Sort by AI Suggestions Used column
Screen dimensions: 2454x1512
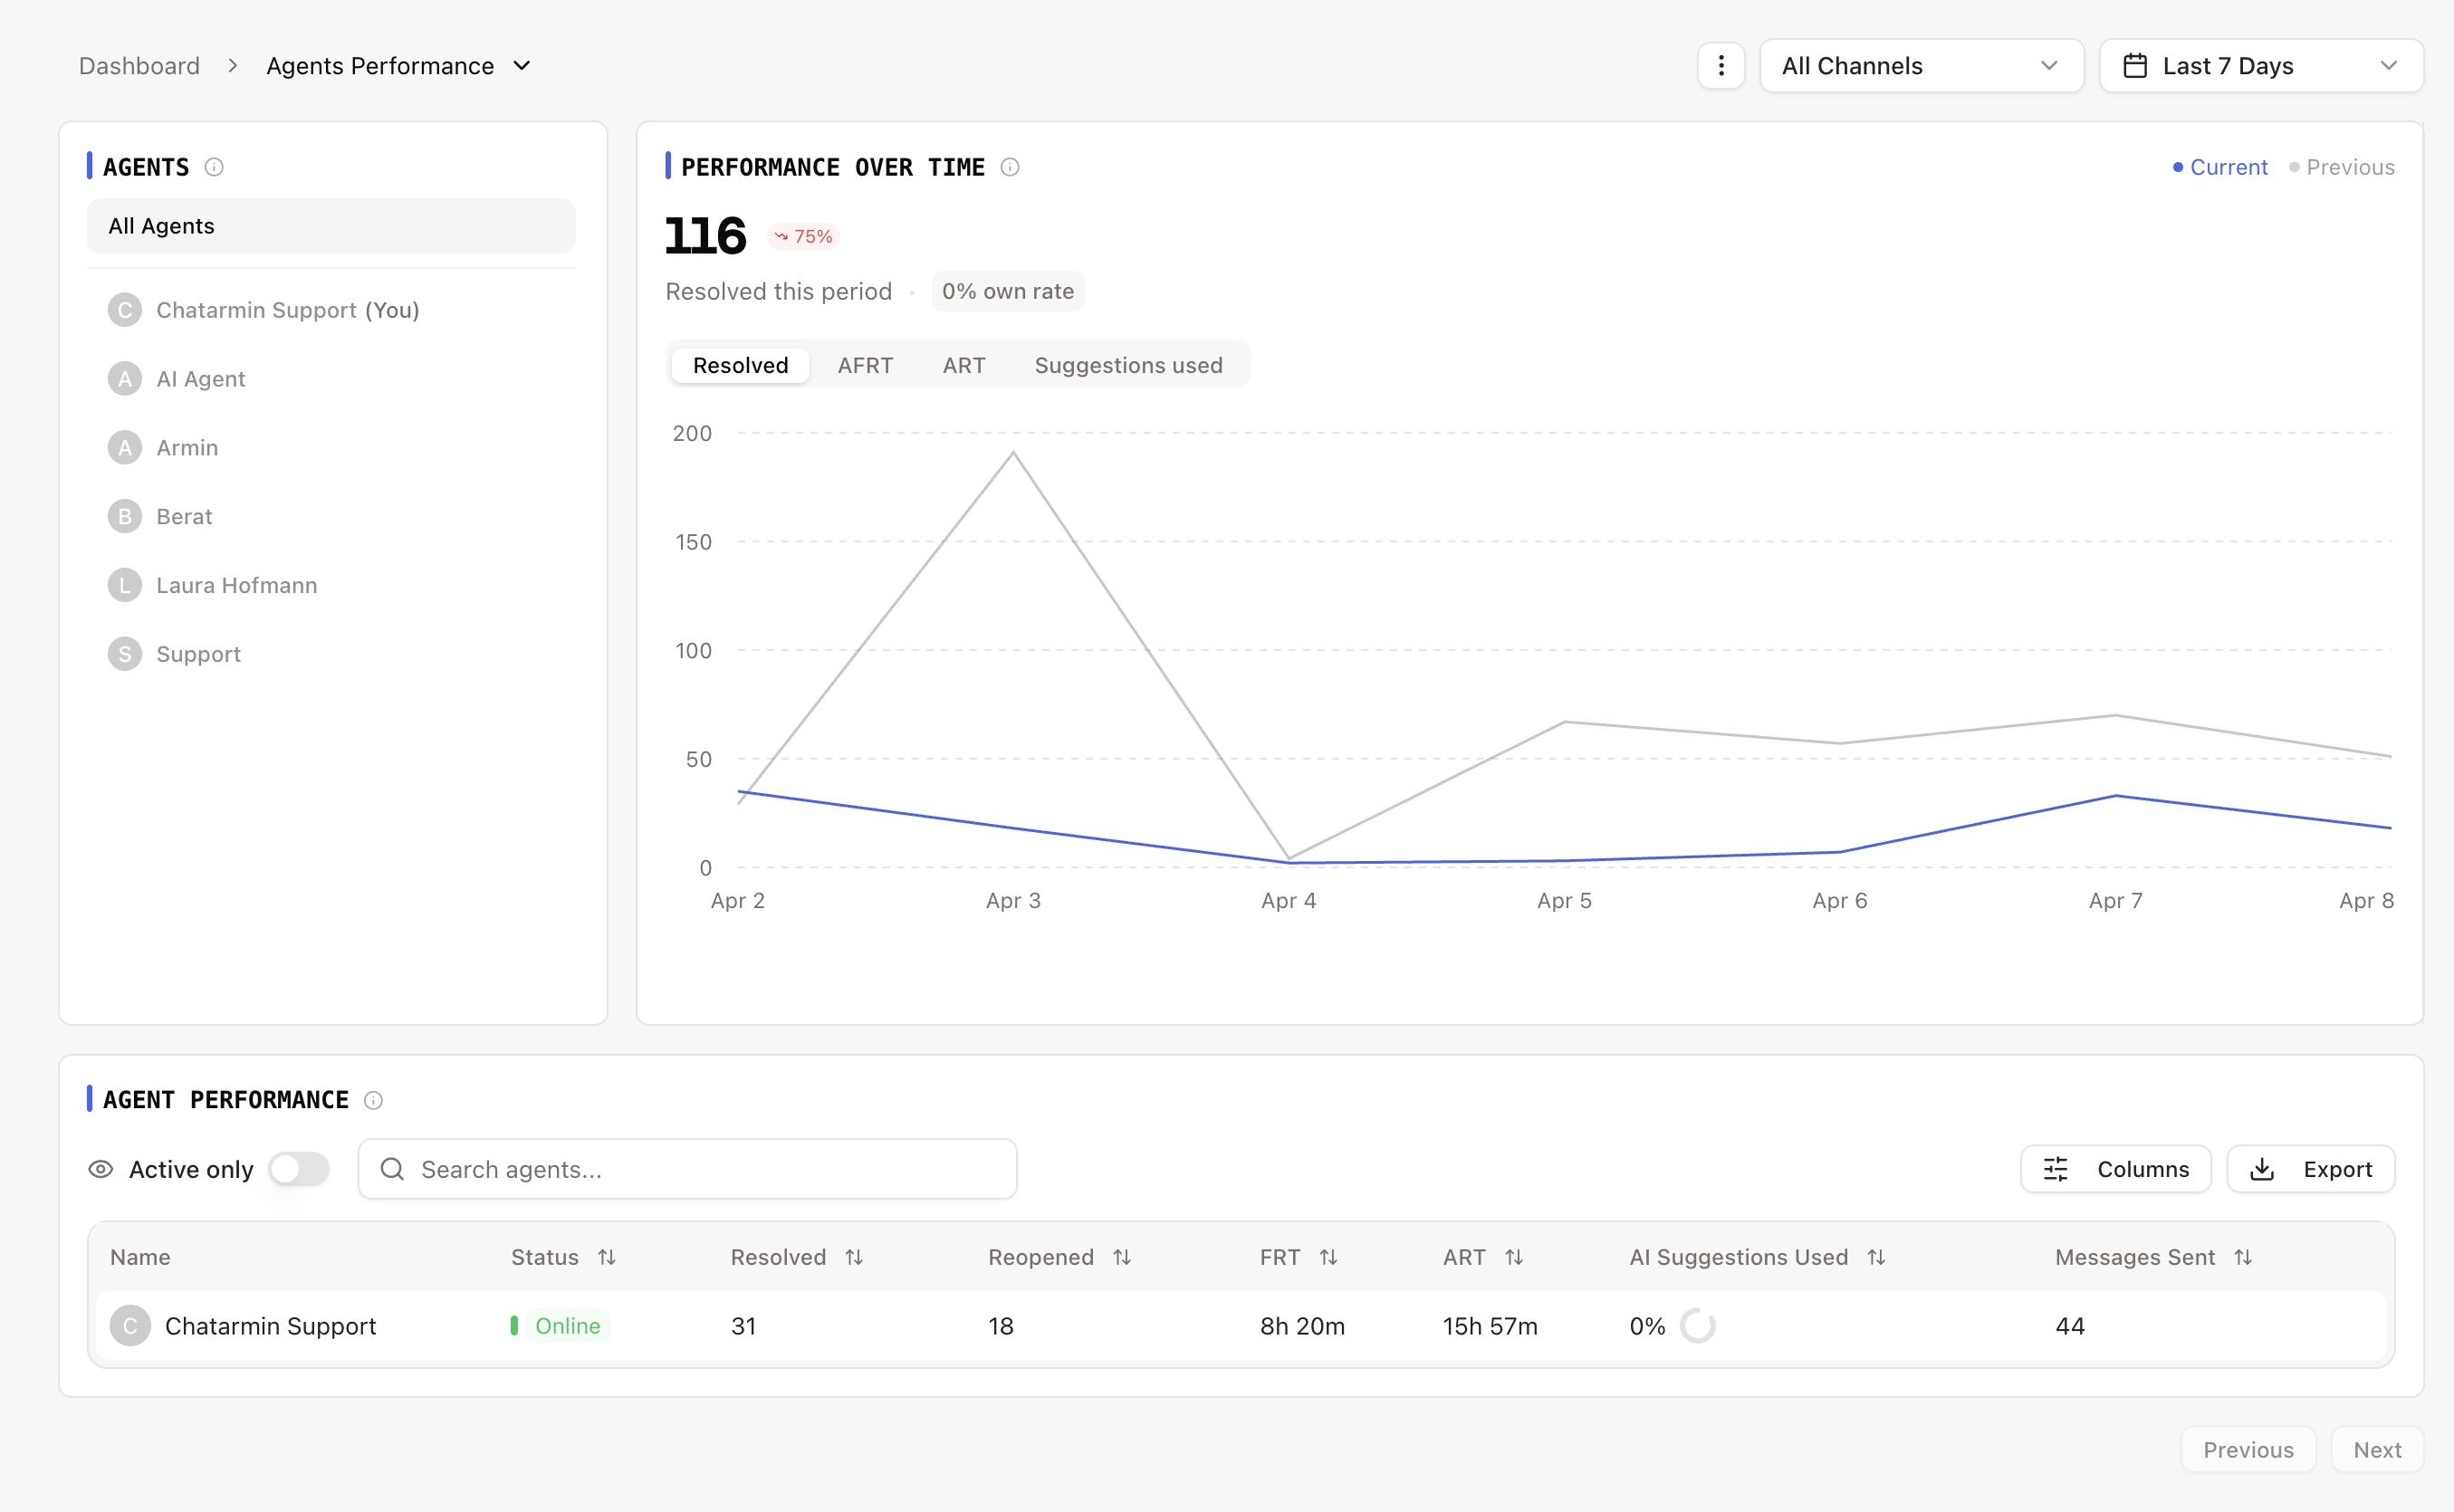tap(1876, 1257)
